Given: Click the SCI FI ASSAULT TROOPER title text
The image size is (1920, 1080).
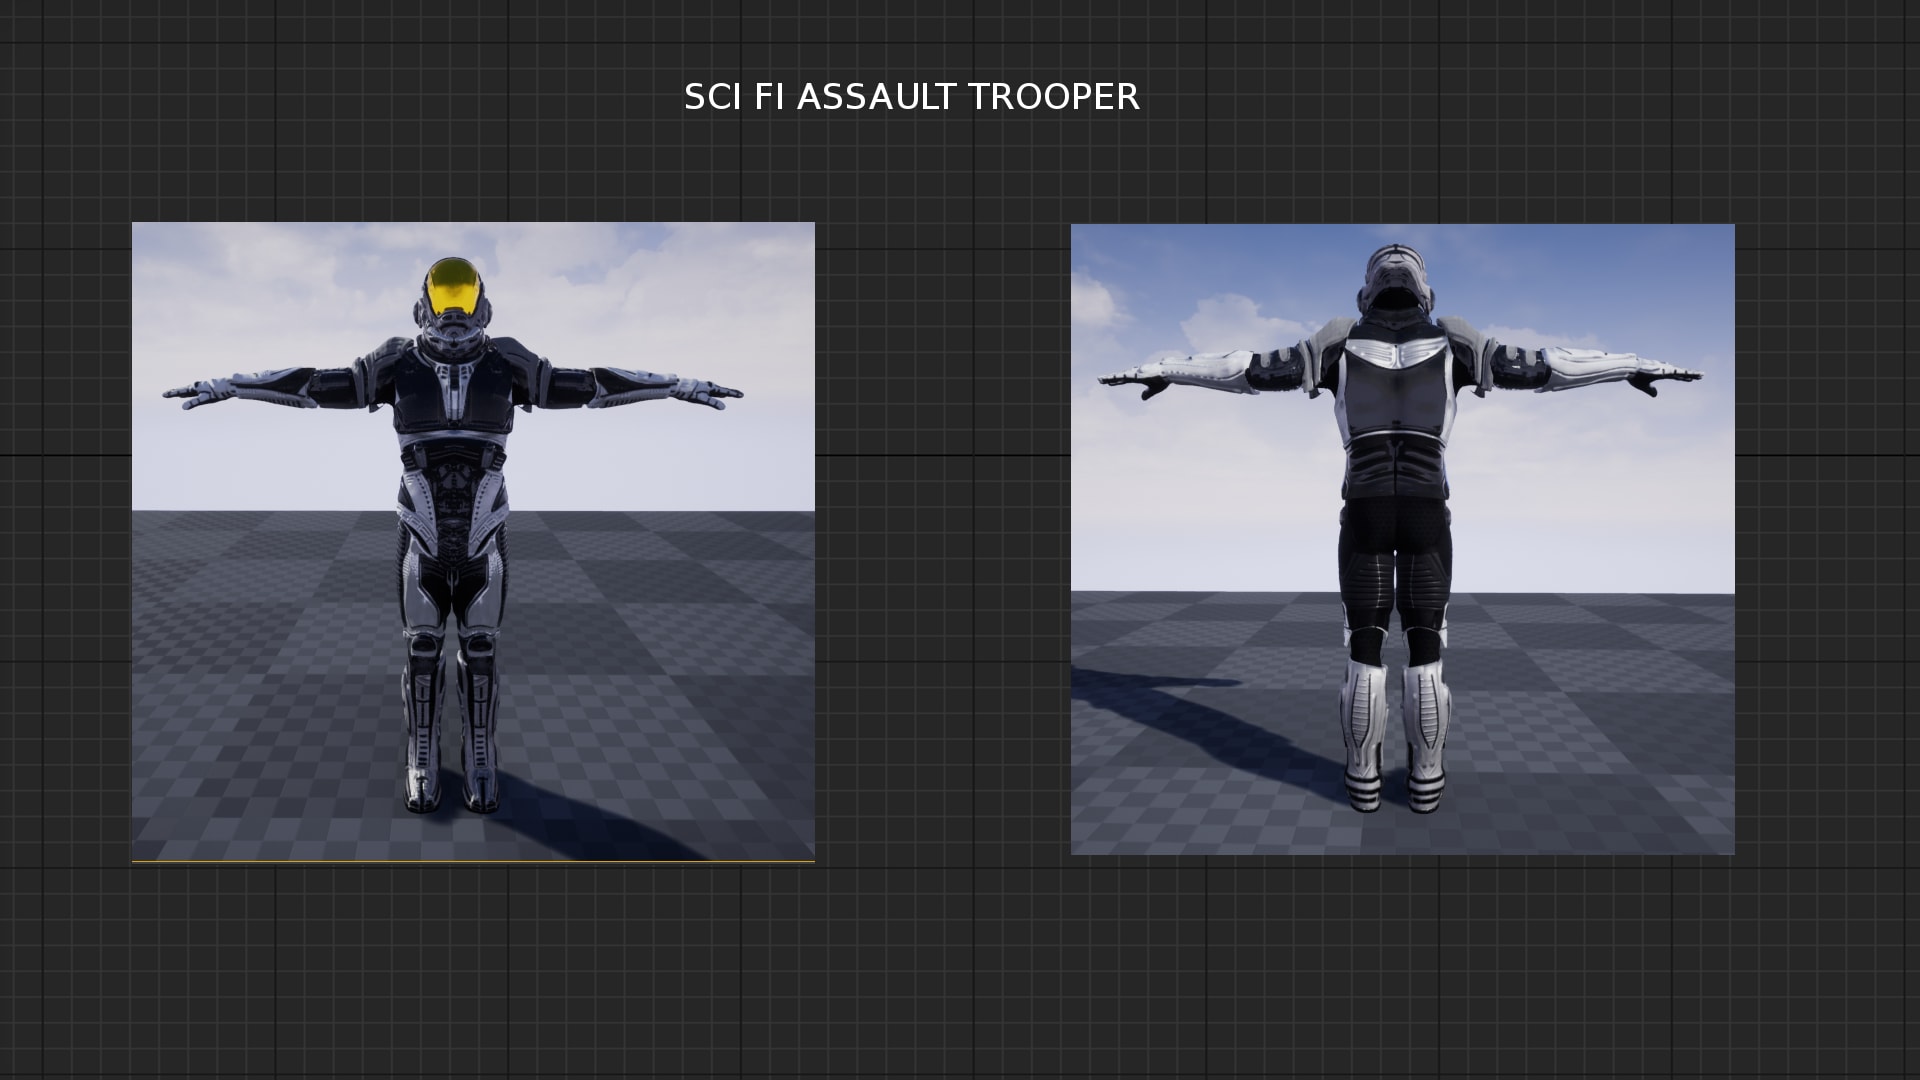Looking at the screenshot, I should [x=911, y=97].
